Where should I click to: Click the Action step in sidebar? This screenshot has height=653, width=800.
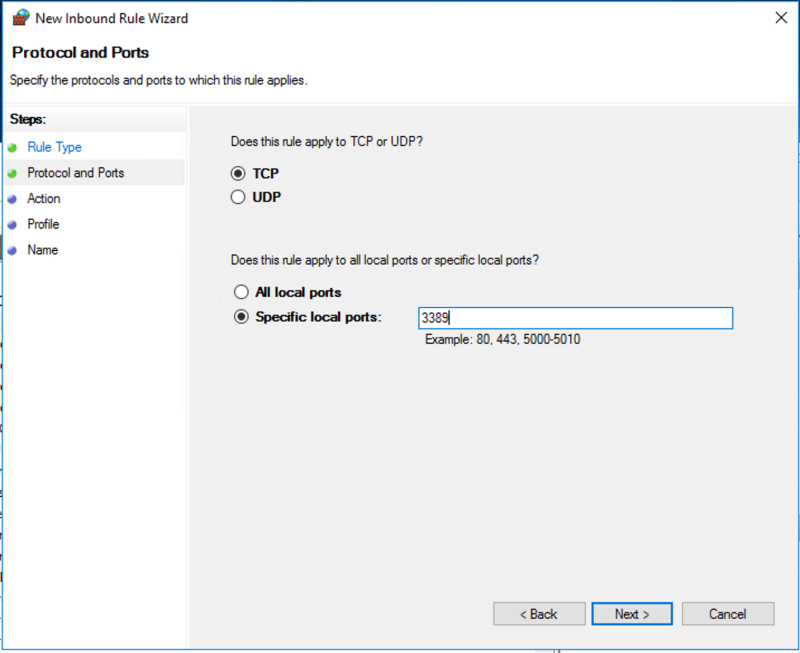(x=44, y=198)
